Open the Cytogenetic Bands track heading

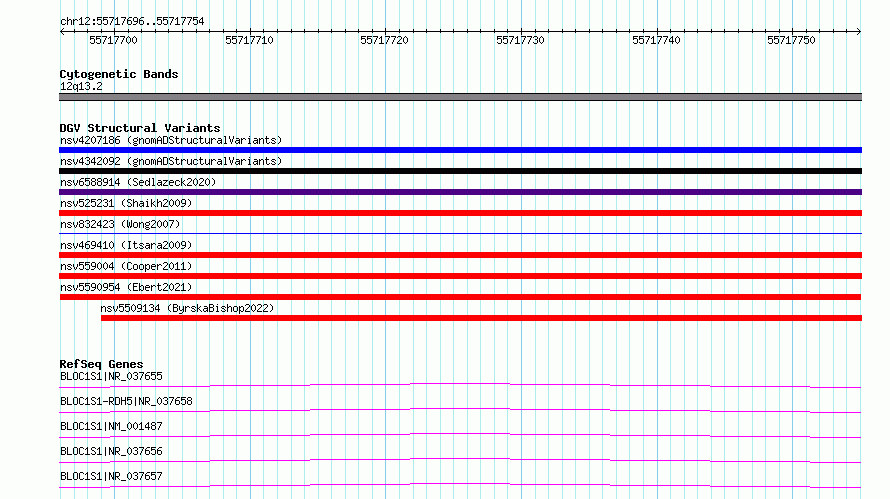(x=119, y=74)
